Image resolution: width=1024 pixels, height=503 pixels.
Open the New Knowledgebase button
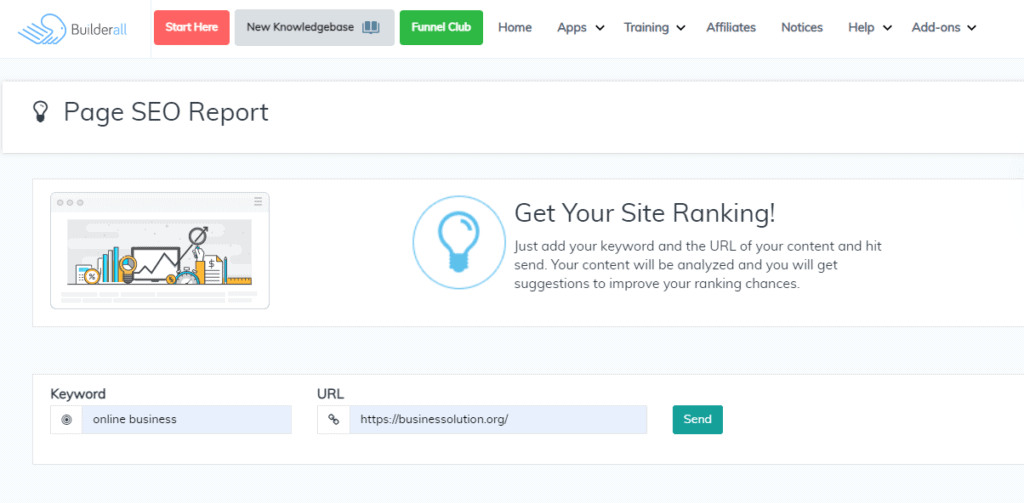point(314,27)
